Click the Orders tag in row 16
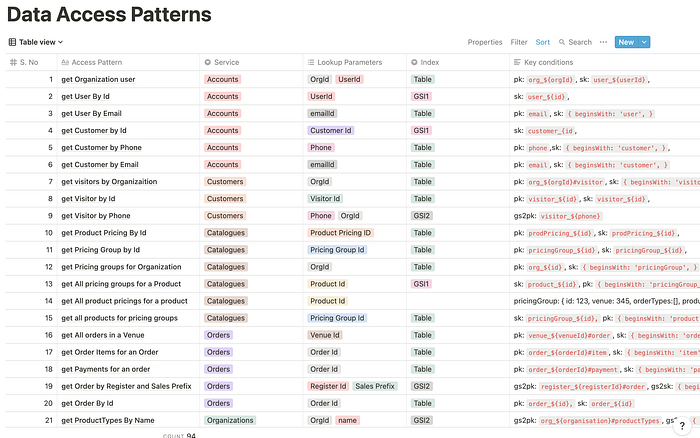Viewport: 700px width, 438px height. (x=218, y=335)
